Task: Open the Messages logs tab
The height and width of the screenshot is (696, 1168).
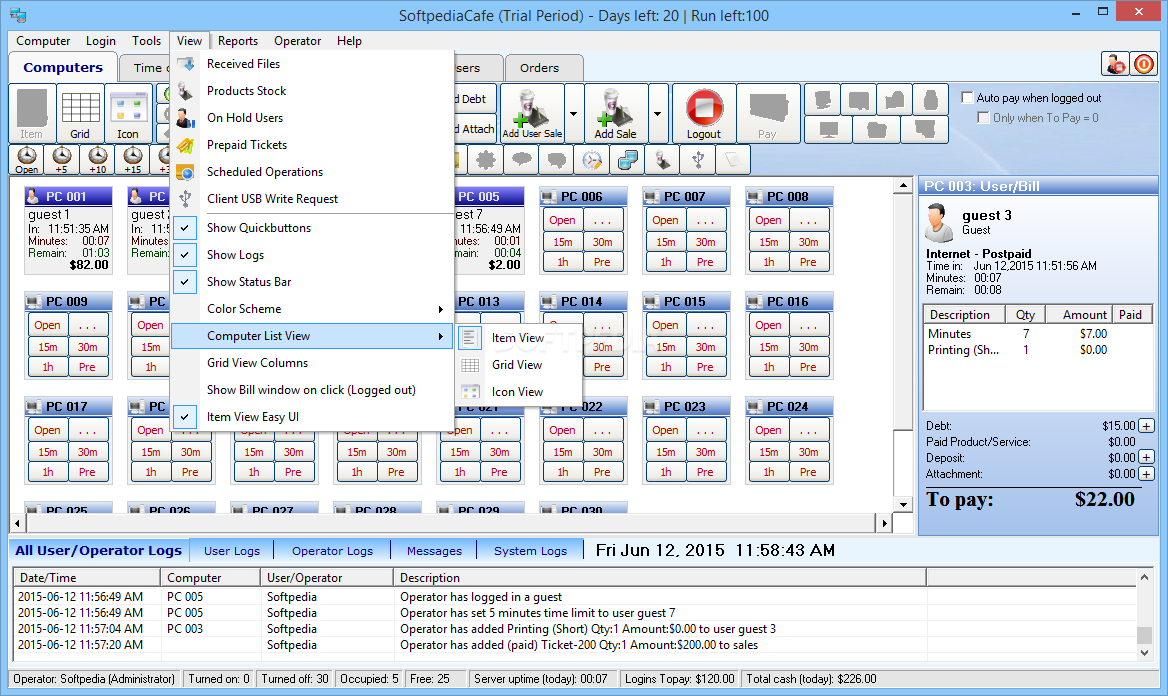Action: (x=434, y=551)
